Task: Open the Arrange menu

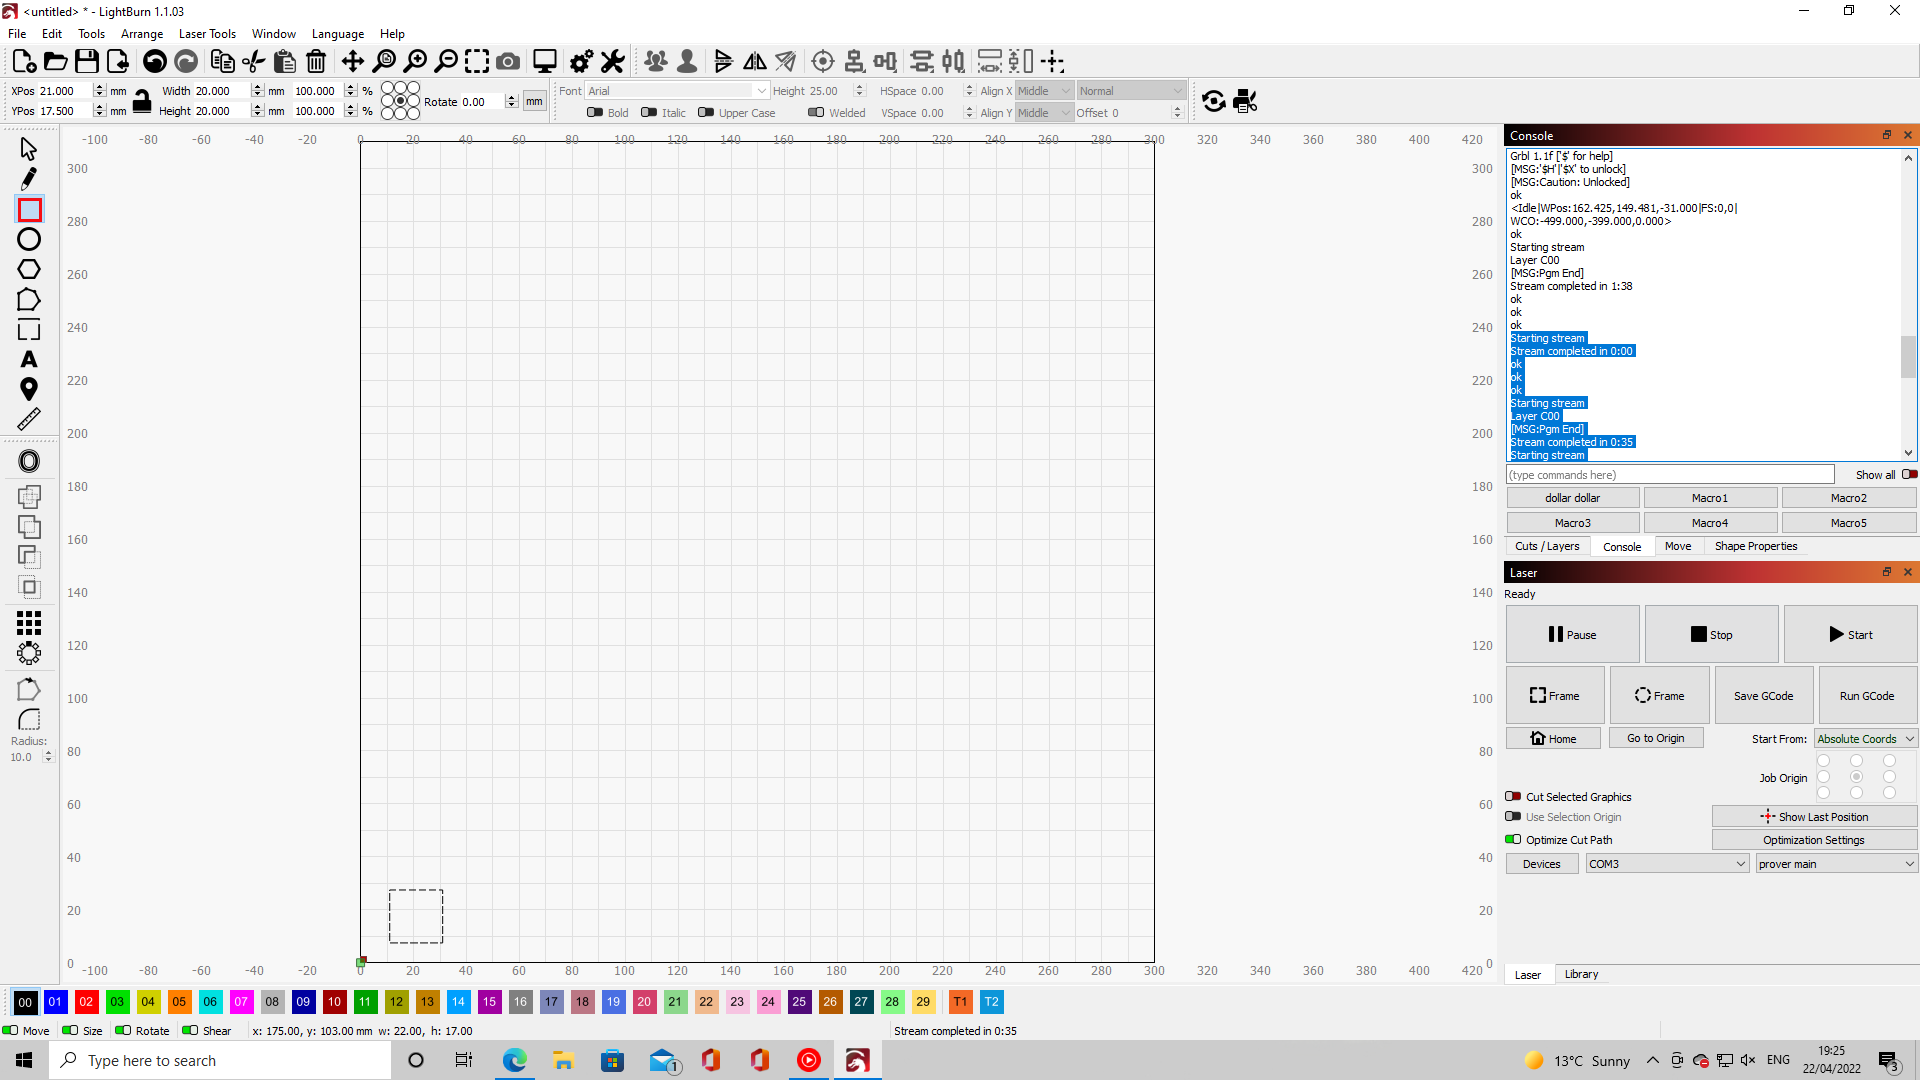Action: click(x=142, y=34)
